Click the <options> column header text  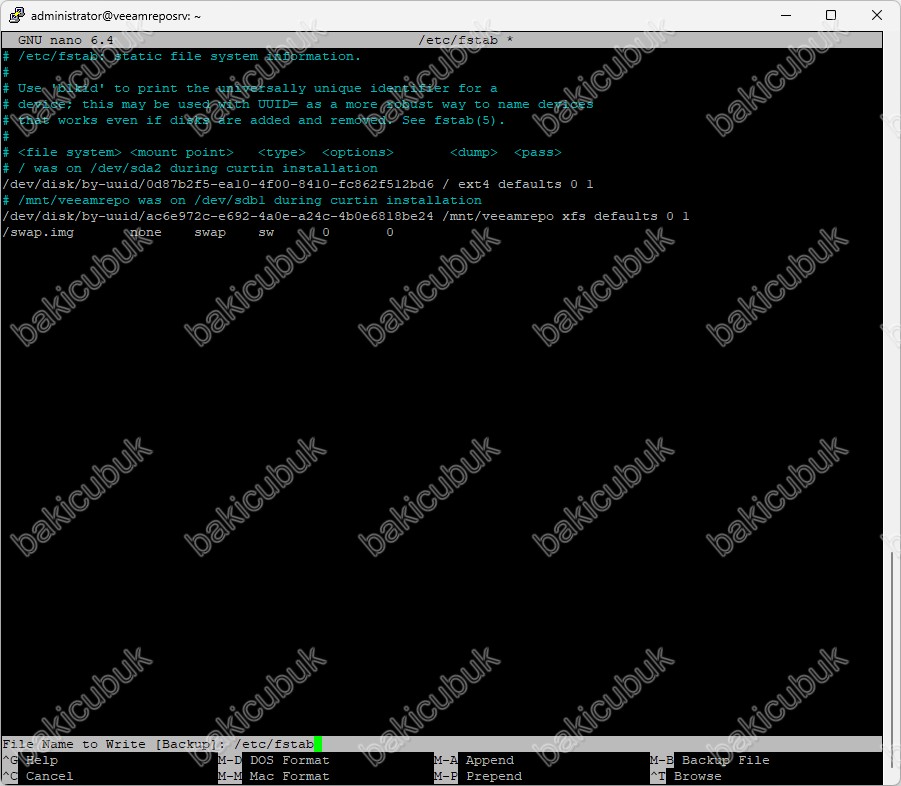[357, 152]
